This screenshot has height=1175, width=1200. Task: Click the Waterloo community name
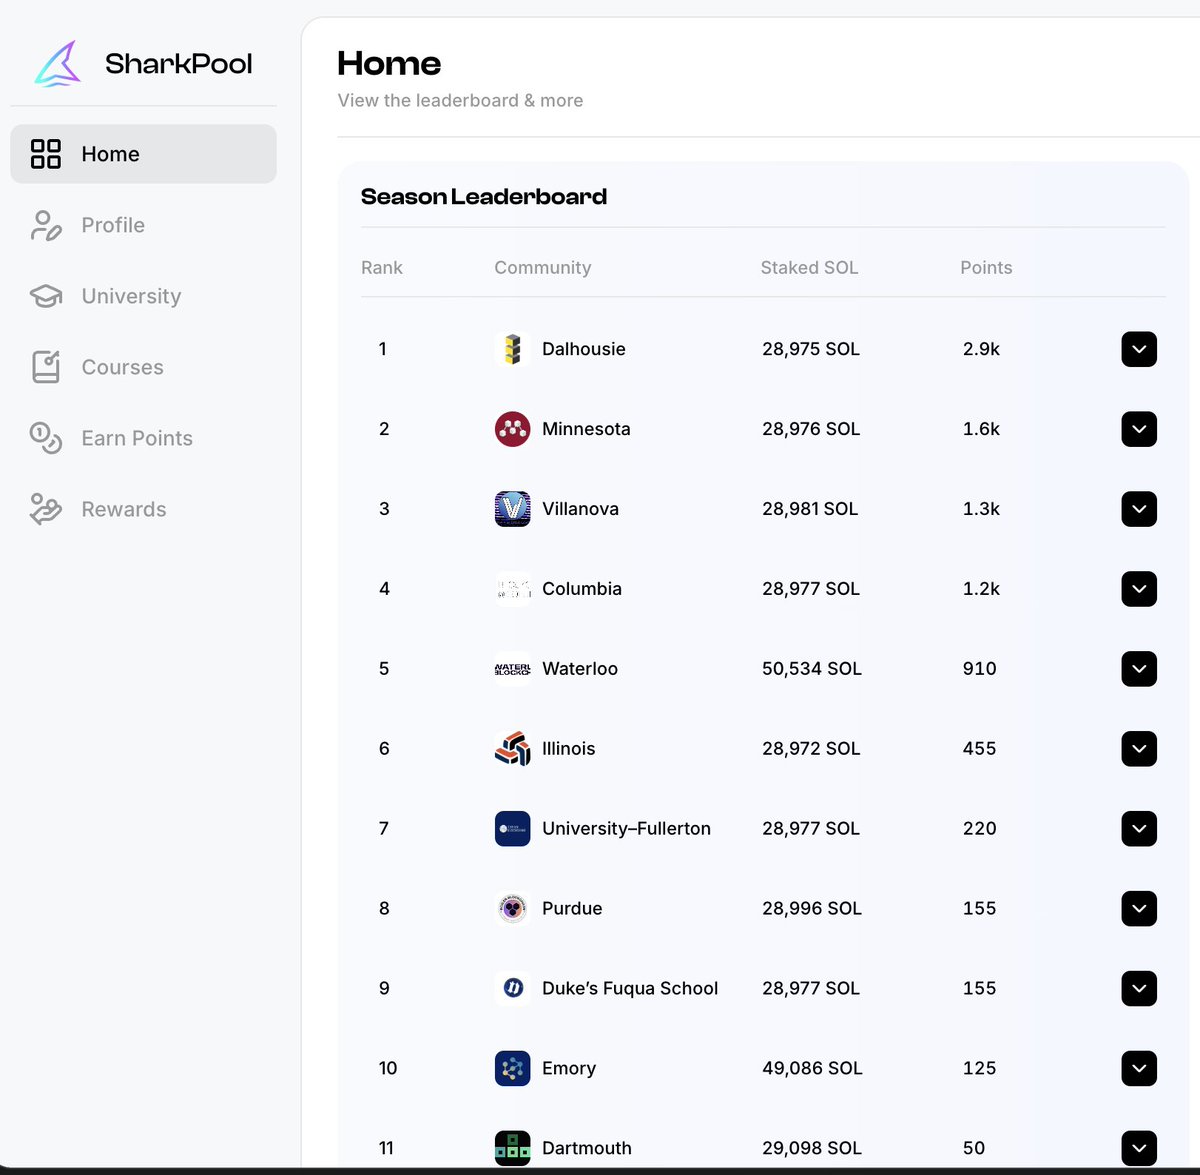coord(580,669)
